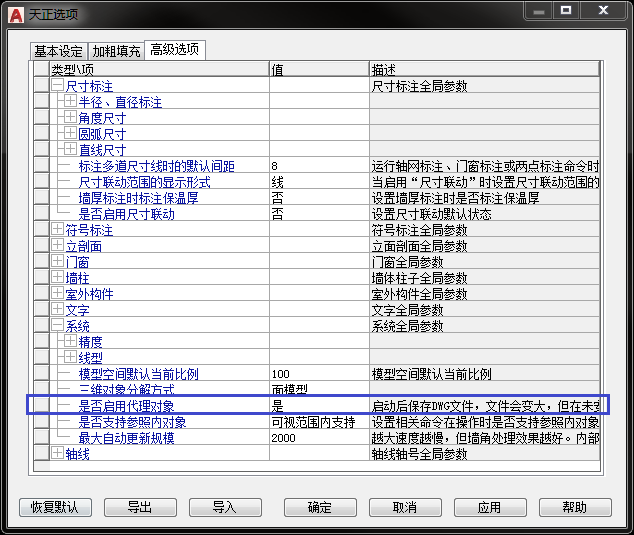The height and width of the screenshot is (535, 634).
Task: Expand the 门窗 category
Action: (57, 262)
